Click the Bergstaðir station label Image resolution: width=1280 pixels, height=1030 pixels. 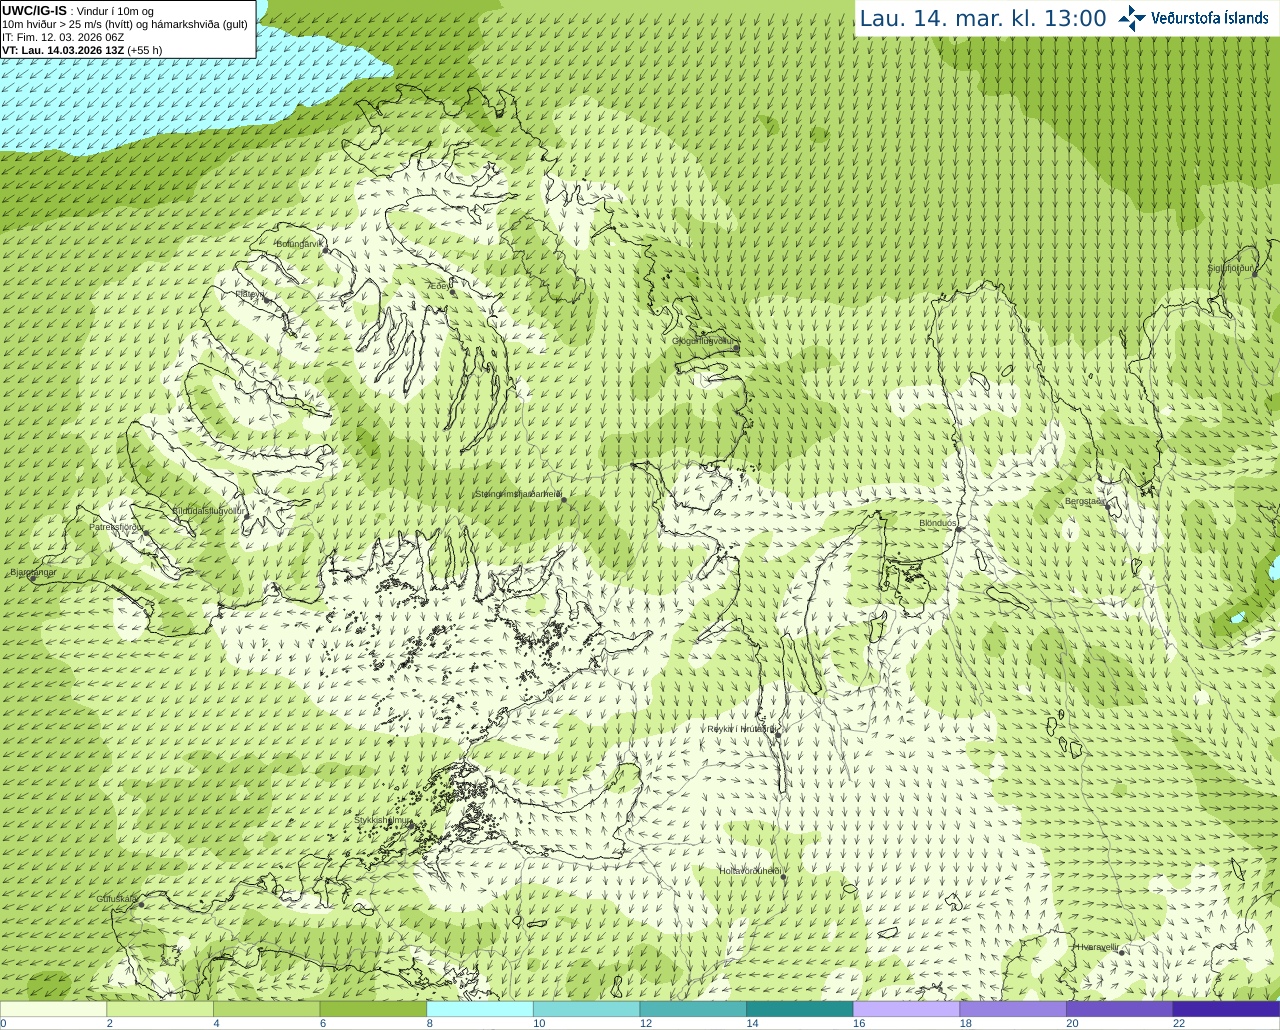click(x=1085, y=501)
